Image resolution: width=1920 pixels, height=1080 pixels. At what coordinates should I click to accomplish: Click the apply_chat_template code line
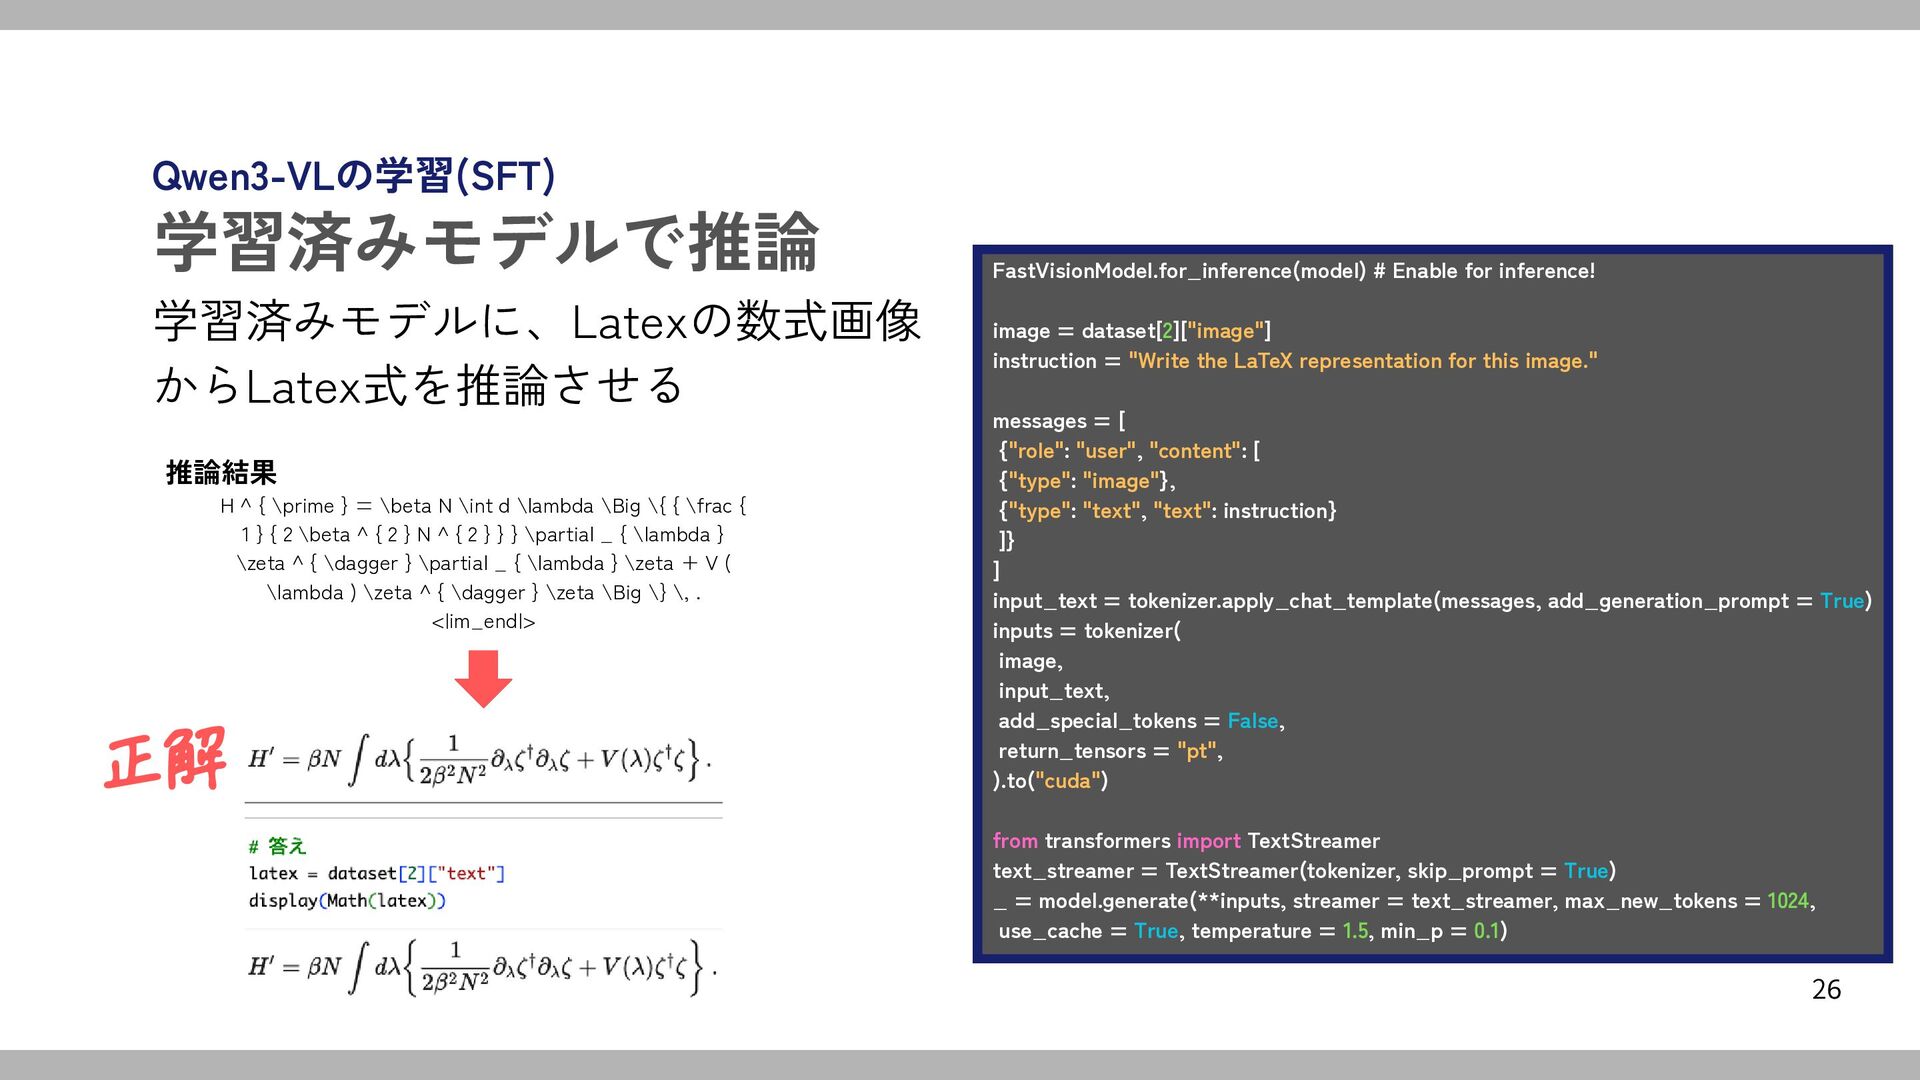tap(1430, 601)
